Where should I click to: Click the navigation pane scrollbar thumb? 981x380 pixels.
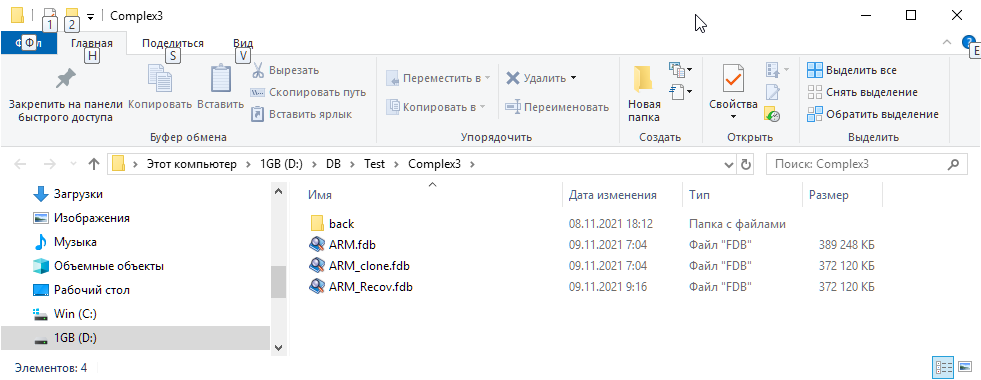278,281
